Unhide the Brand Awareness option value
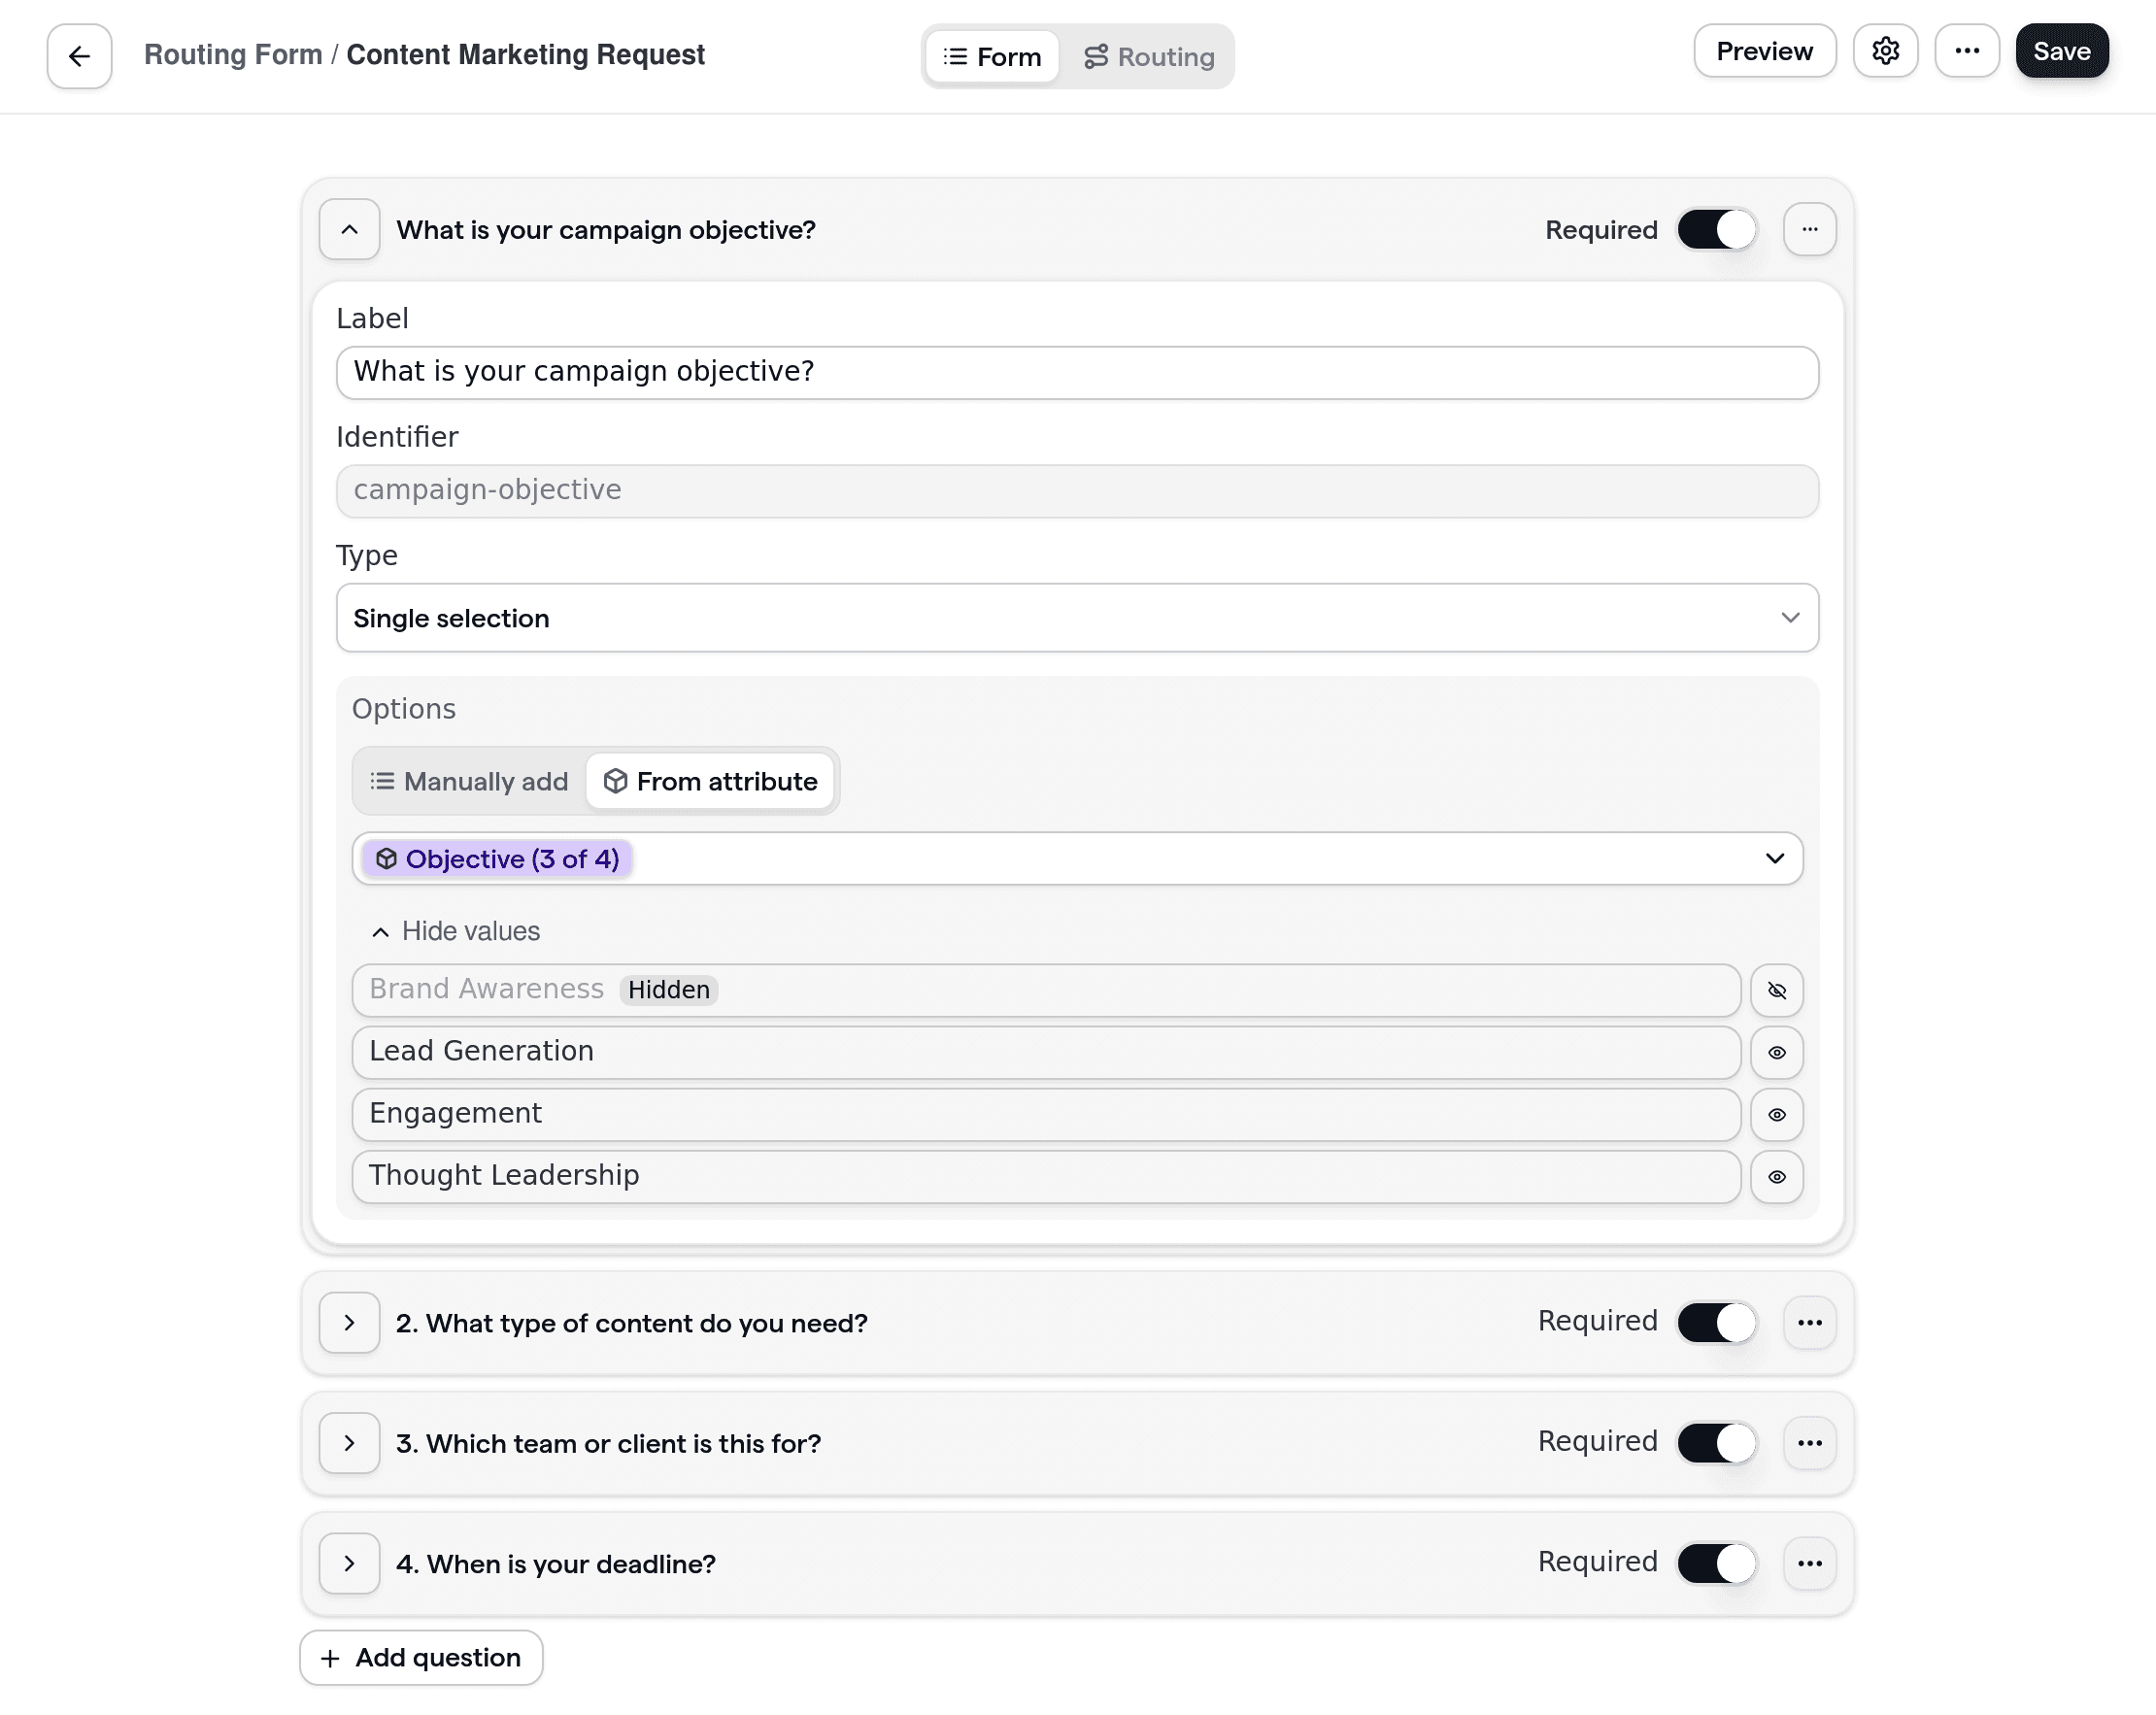This screenshot has height=1715, width=2156. (1777, 990)
